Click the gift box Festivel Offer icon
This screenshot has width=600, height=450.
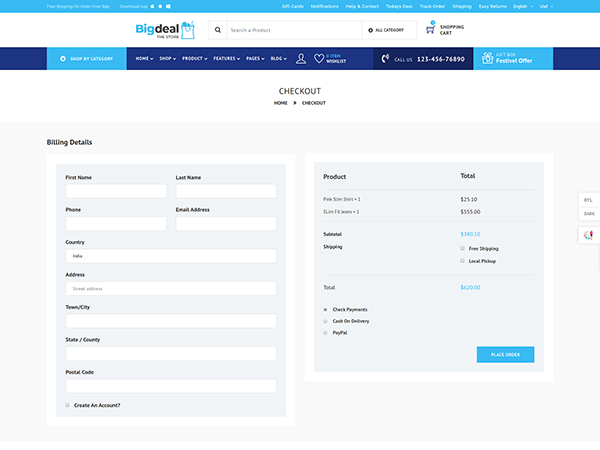click(488, 59)
